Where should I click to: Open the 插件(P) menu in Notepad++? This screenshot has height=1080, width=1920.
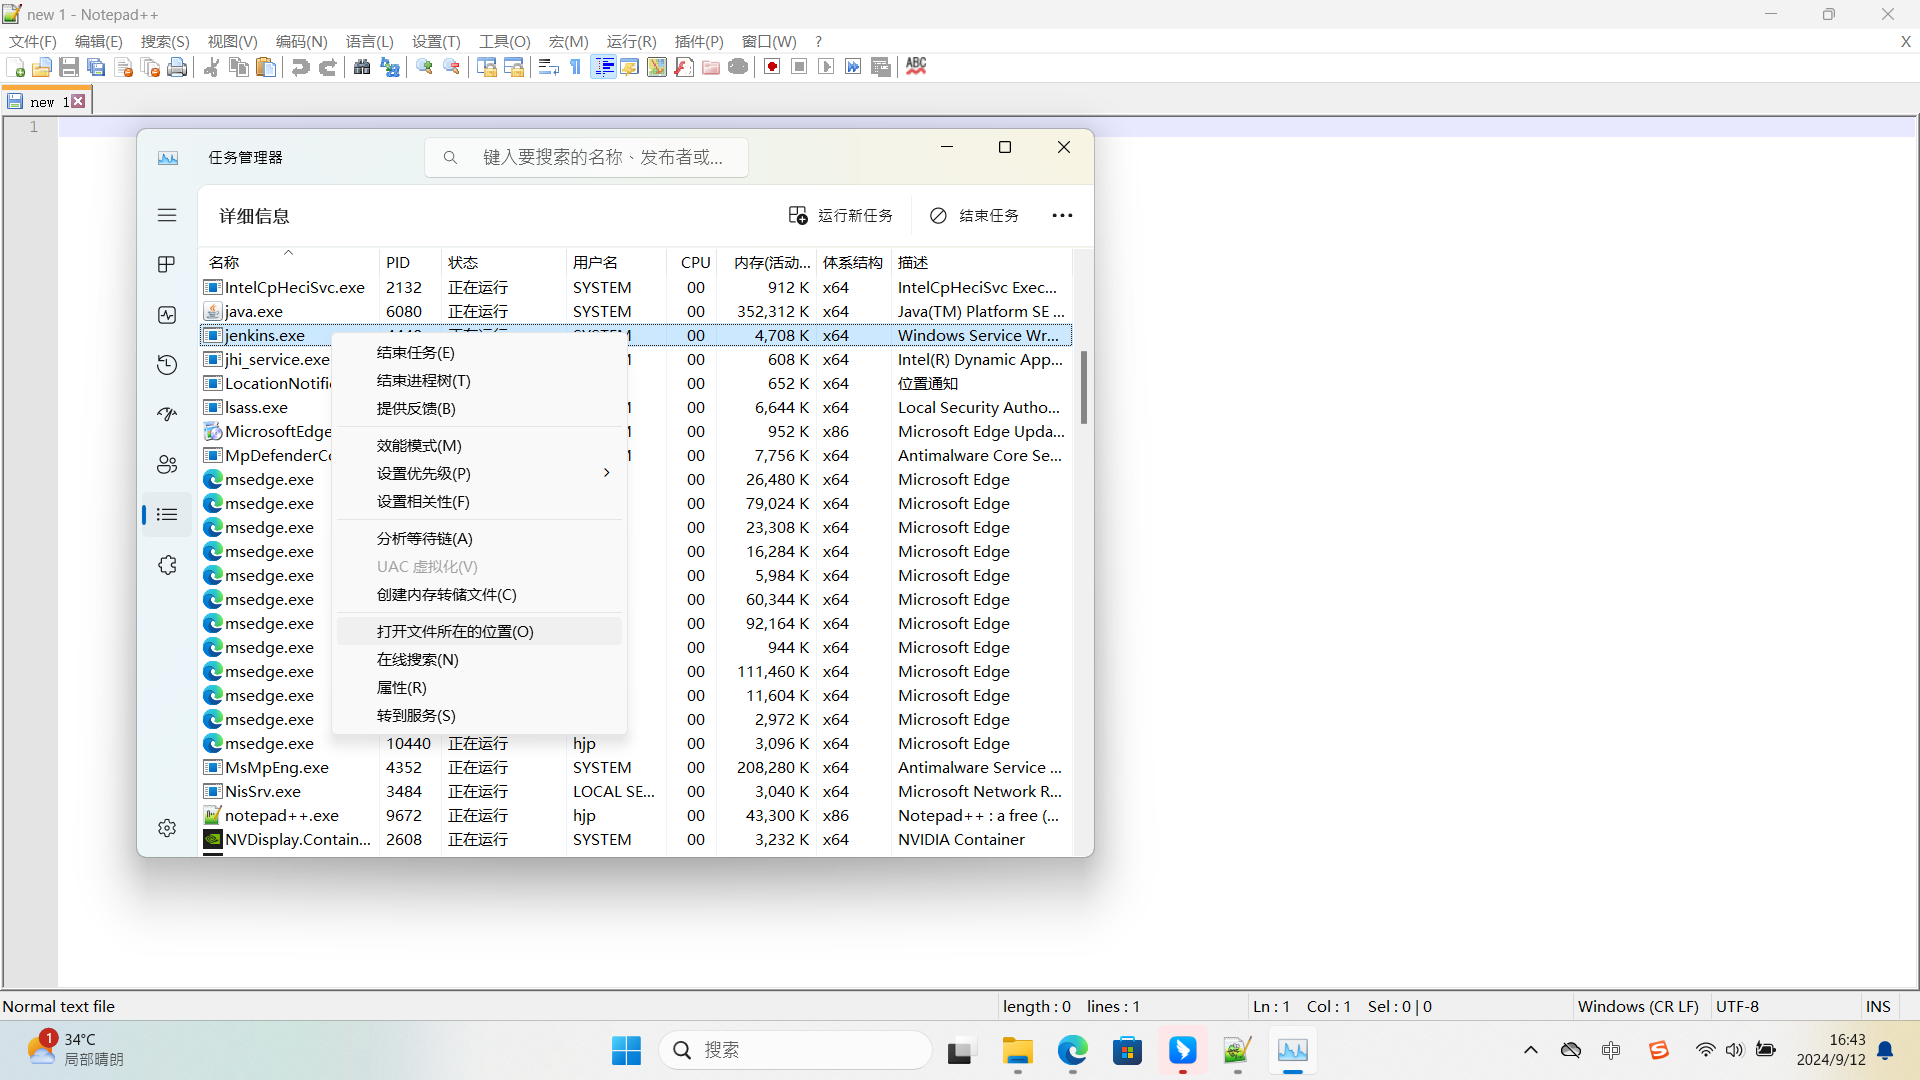699,42
